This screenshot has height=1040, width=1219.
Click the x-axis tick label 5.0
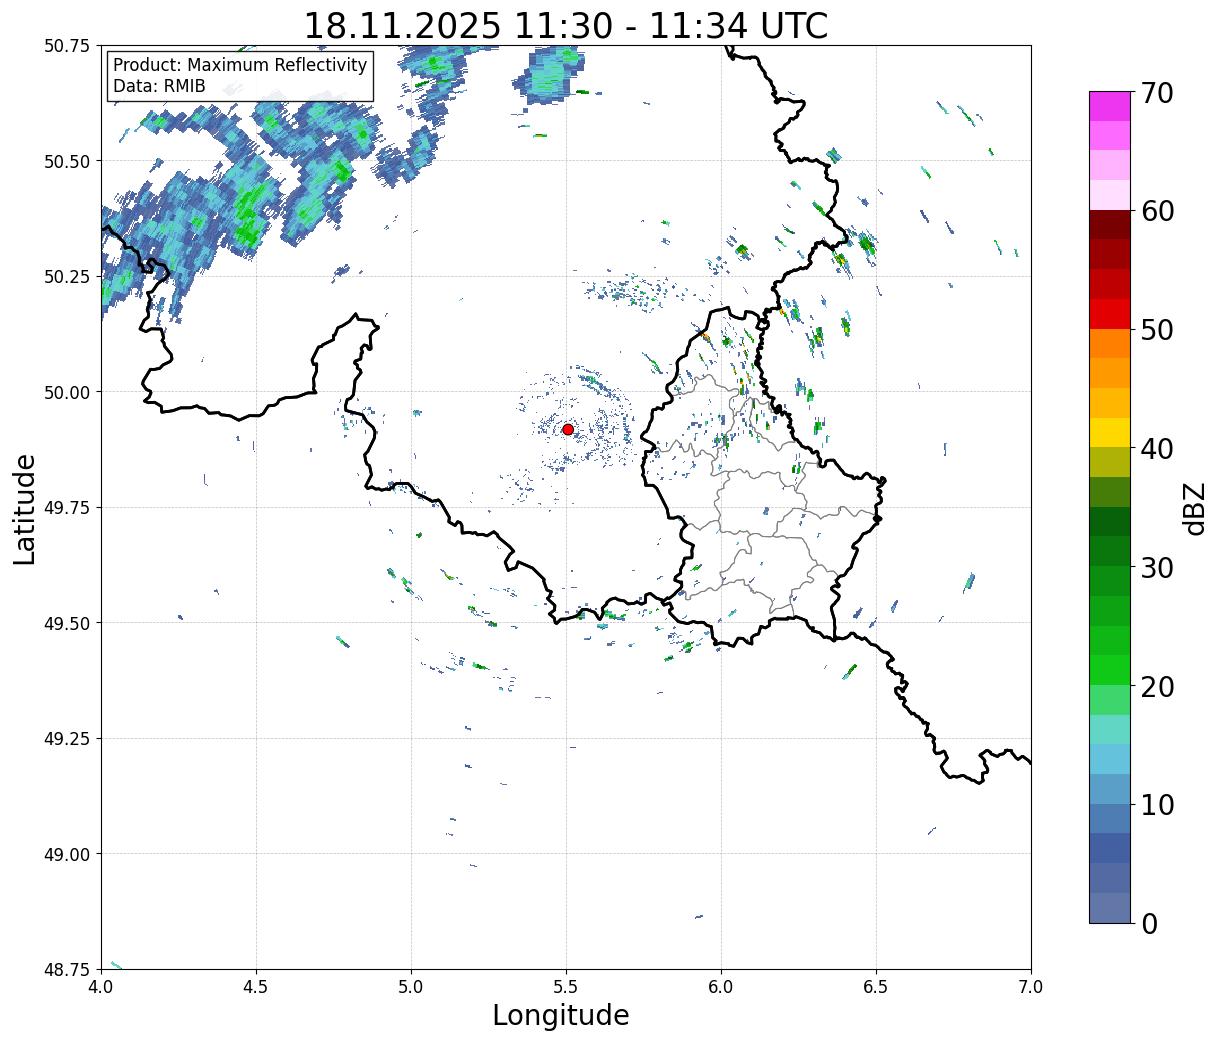pos(411,986)
